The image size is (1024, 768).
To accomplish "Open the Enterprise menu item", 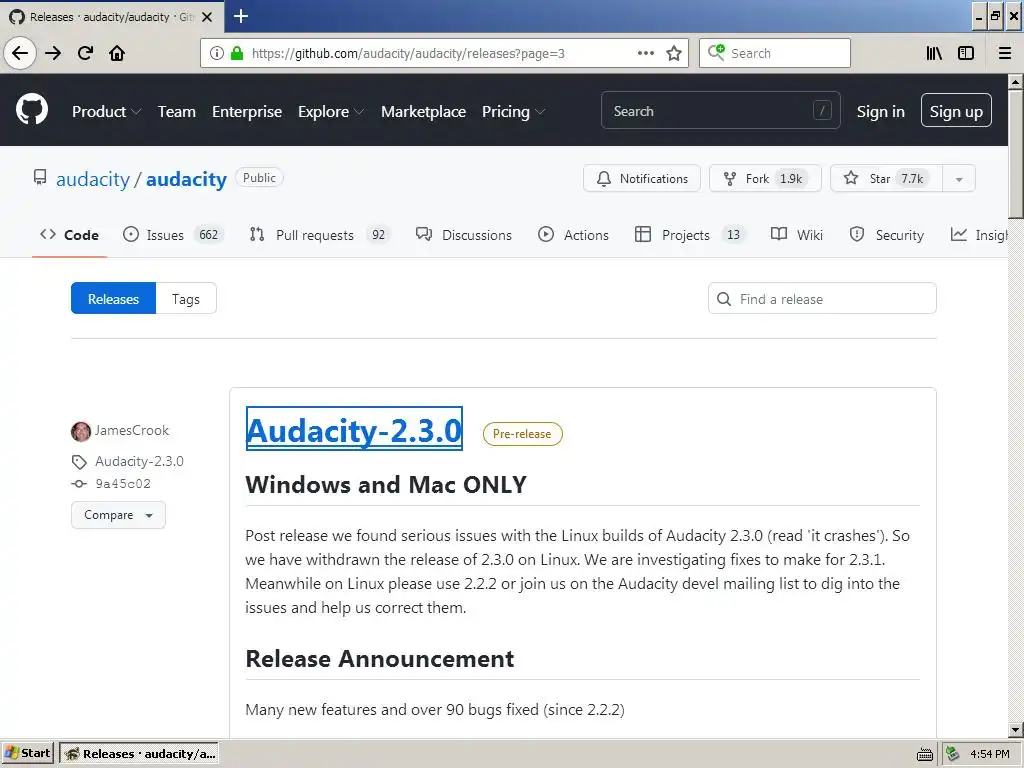I will [247, 112].
